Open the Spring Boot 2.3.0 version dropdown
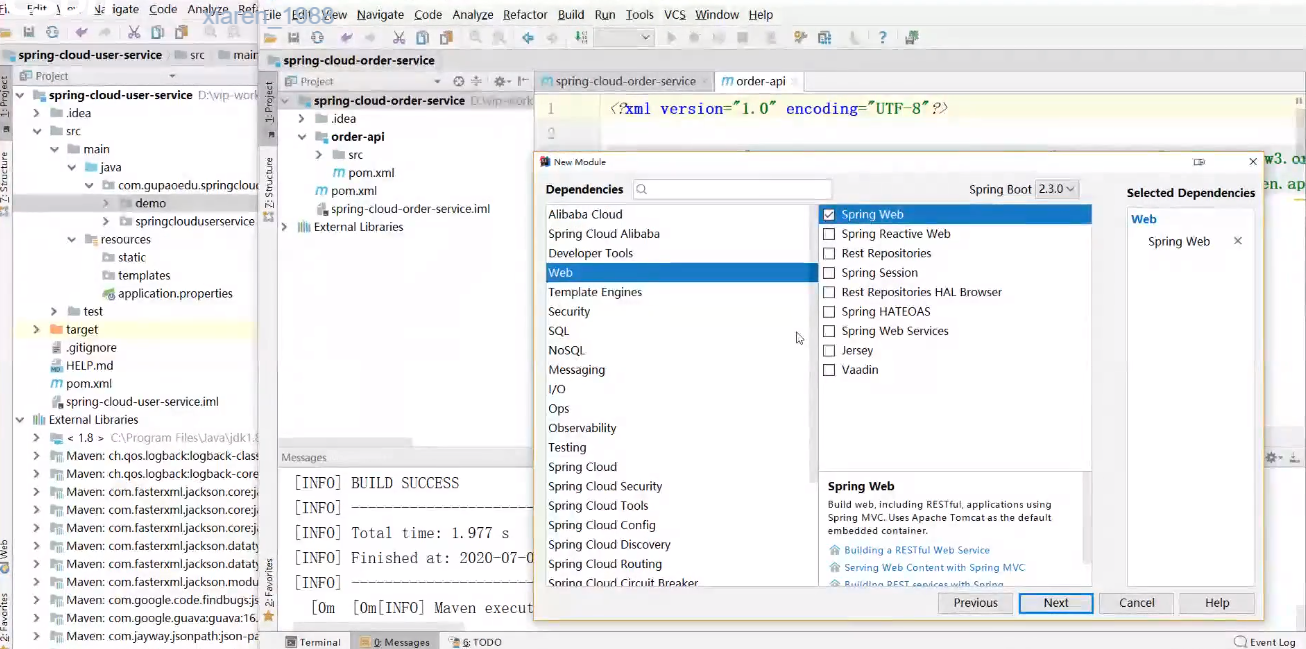The height and width of the screenshot is (649, 1306). (1057, 189)
